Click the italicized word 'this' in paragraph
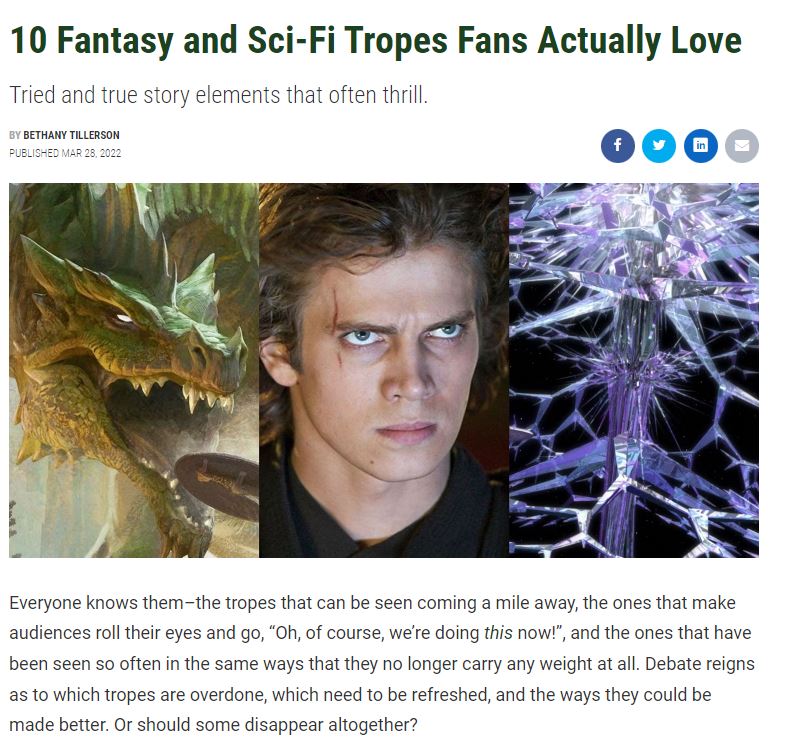 (x=498, y=633)
